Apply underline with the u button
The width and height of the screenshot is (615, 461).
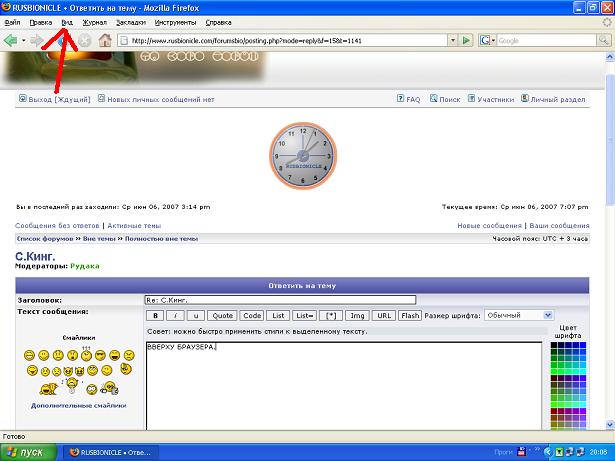pos(196,315)
